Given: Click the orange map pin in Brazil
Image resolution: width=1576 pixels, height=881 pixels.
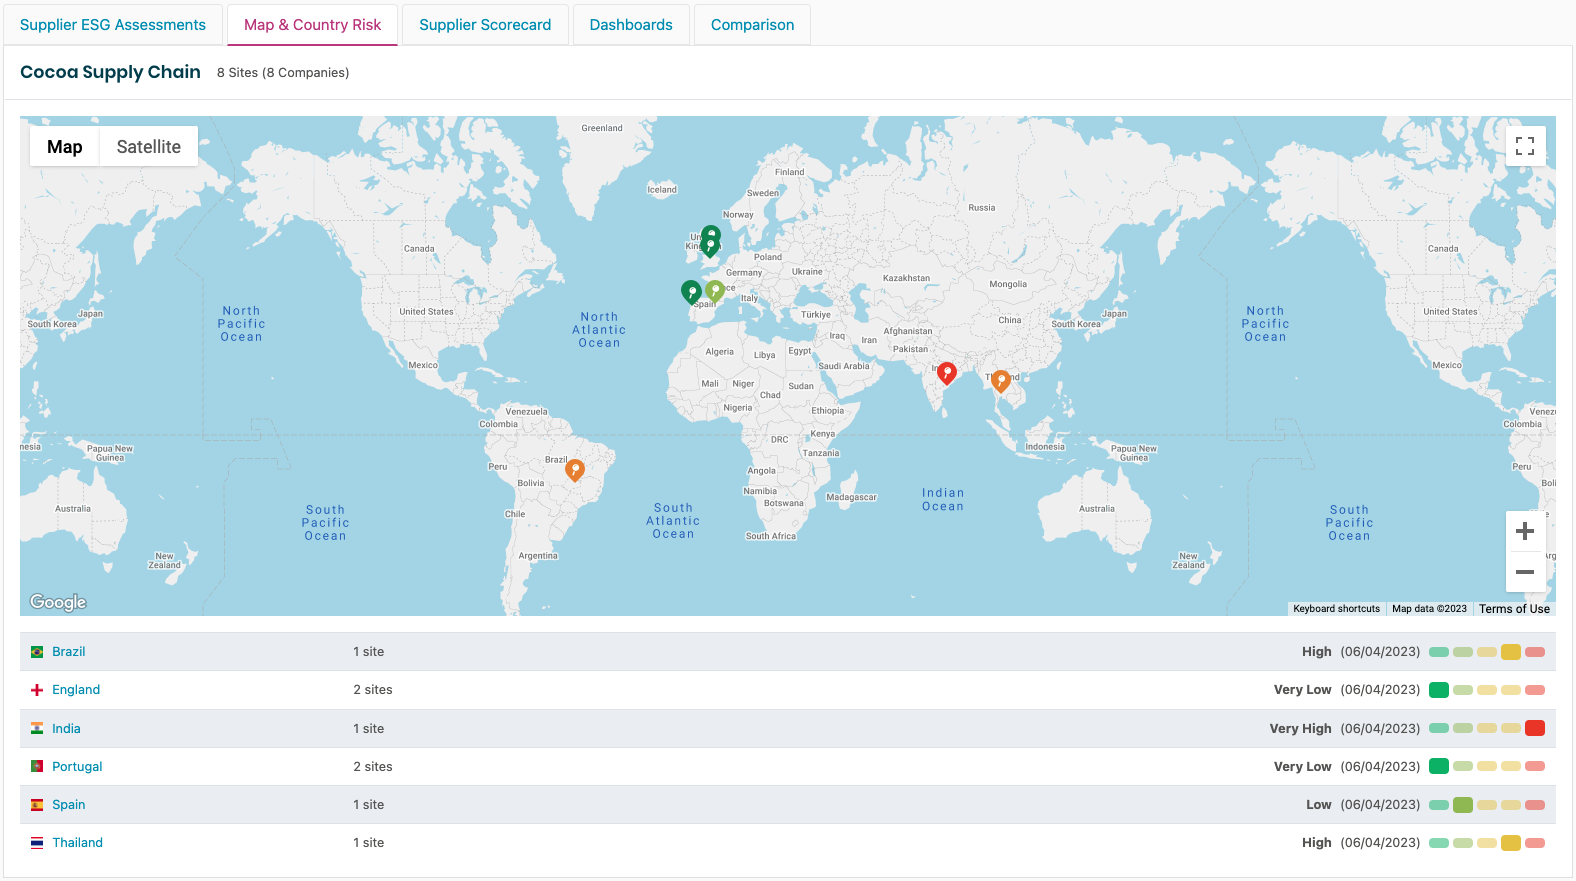Looking at the screenshot, I should (x=575, y=469).
